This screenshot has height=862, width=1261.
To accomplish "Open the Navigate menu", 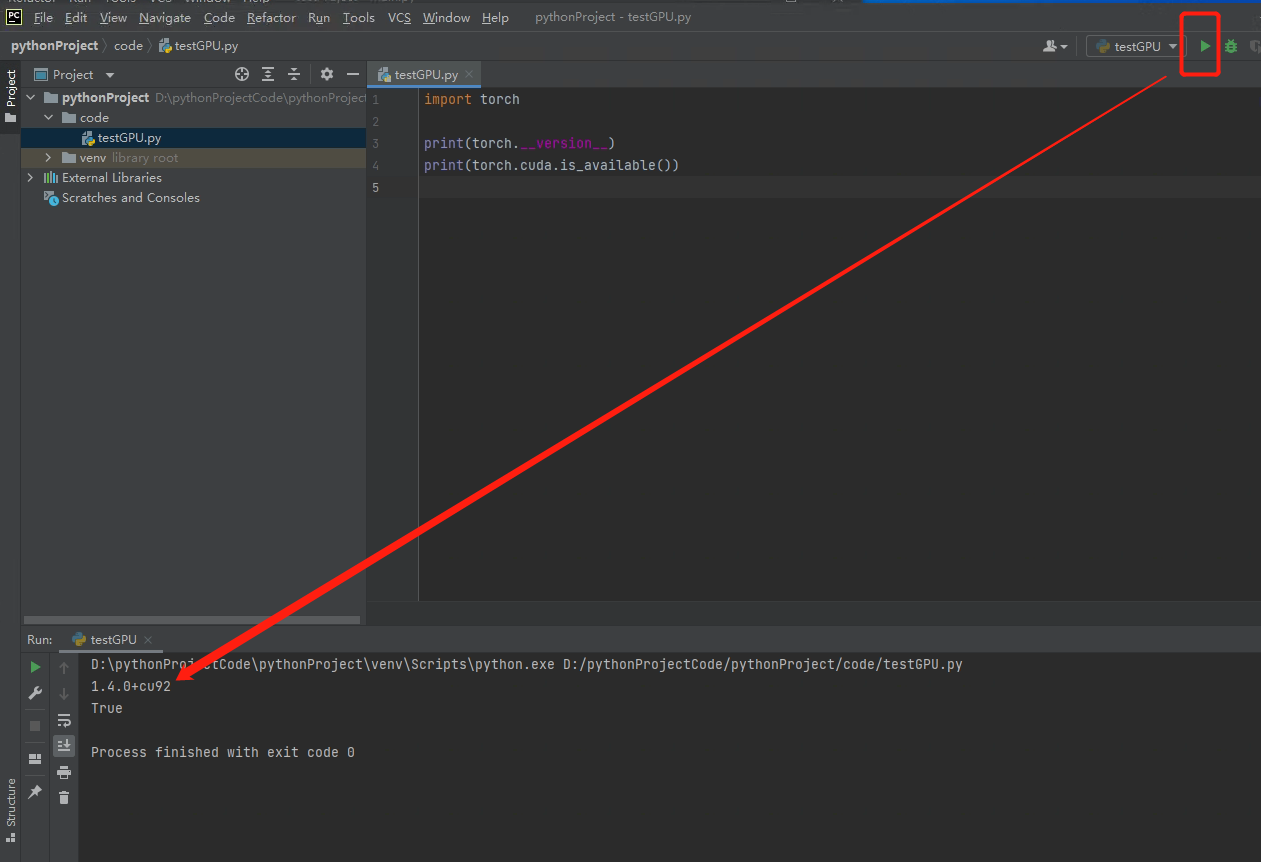I will click(x=165, y=17).
